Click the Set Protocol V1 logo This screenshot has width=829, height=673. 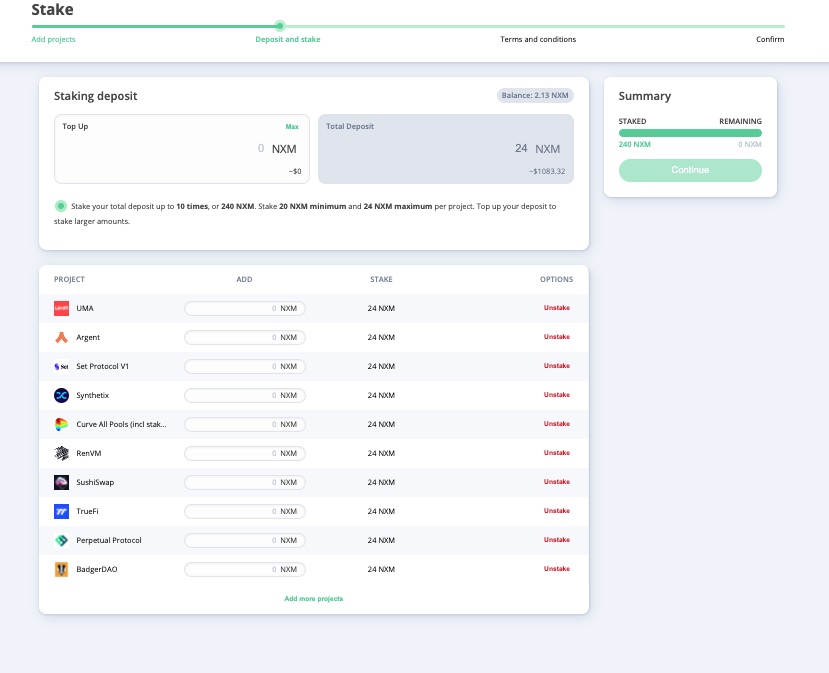point(61,366)
